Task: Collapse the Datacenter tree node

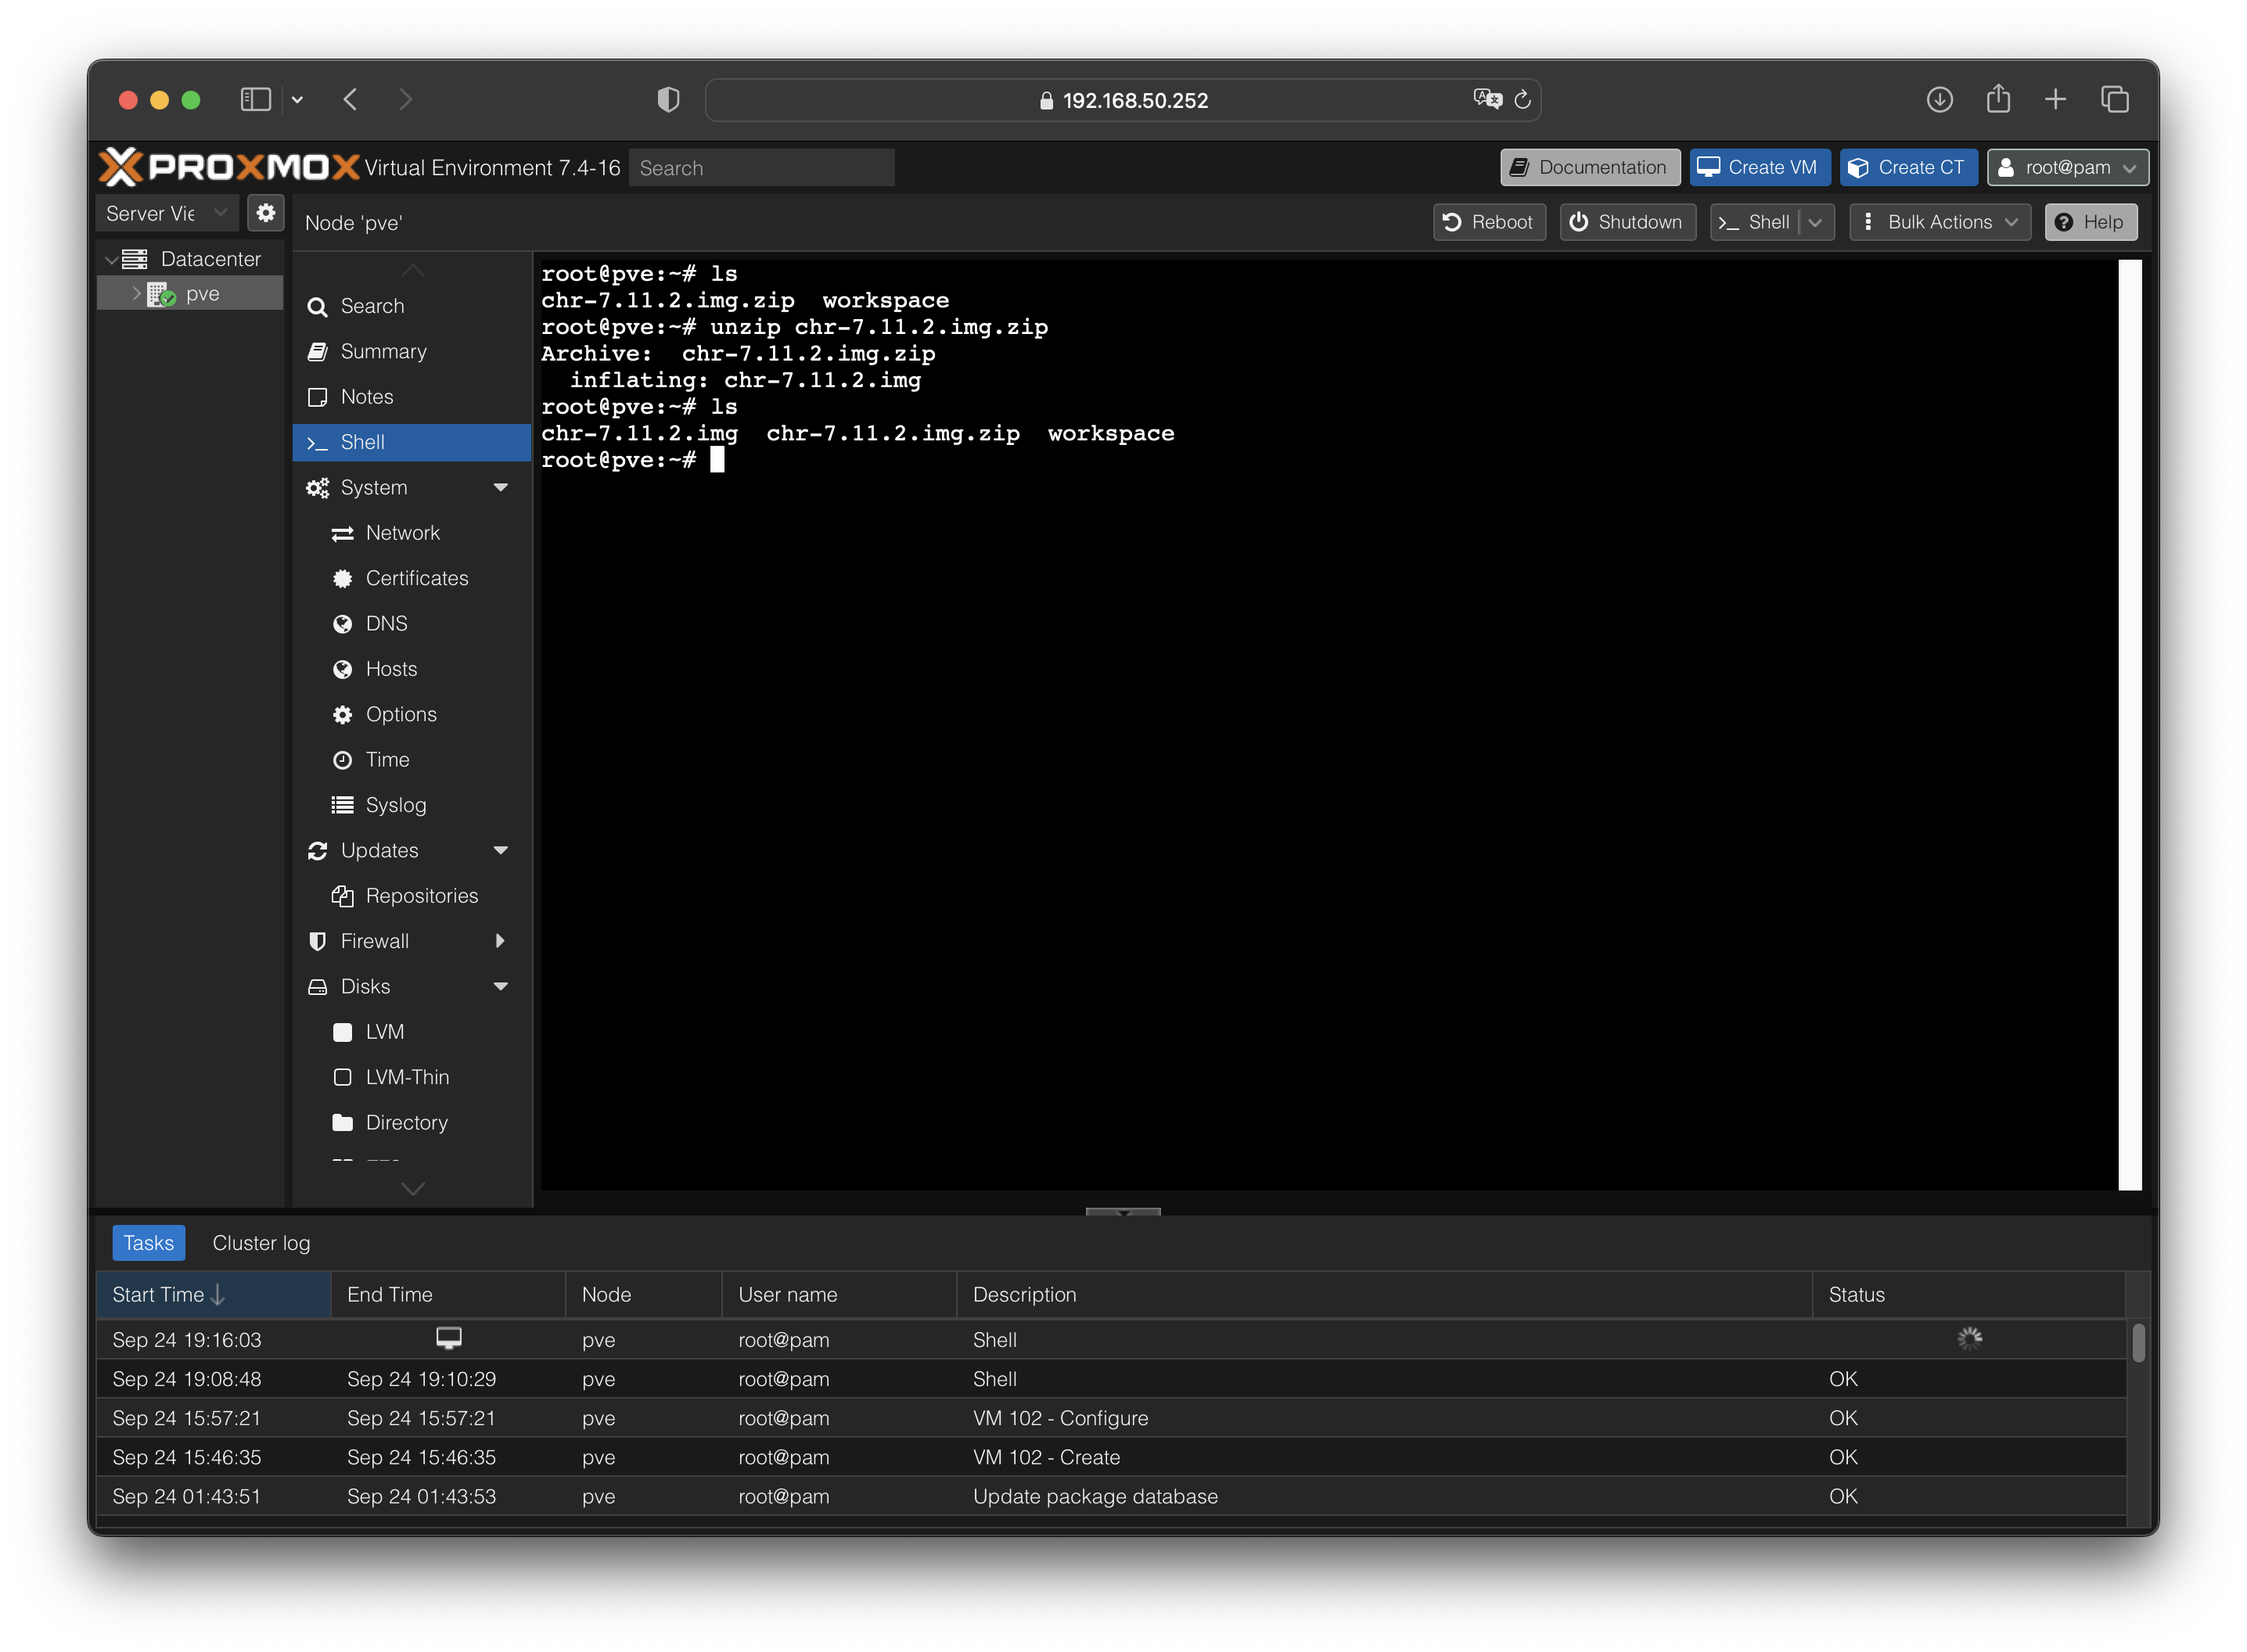Action: click(111, 259)
